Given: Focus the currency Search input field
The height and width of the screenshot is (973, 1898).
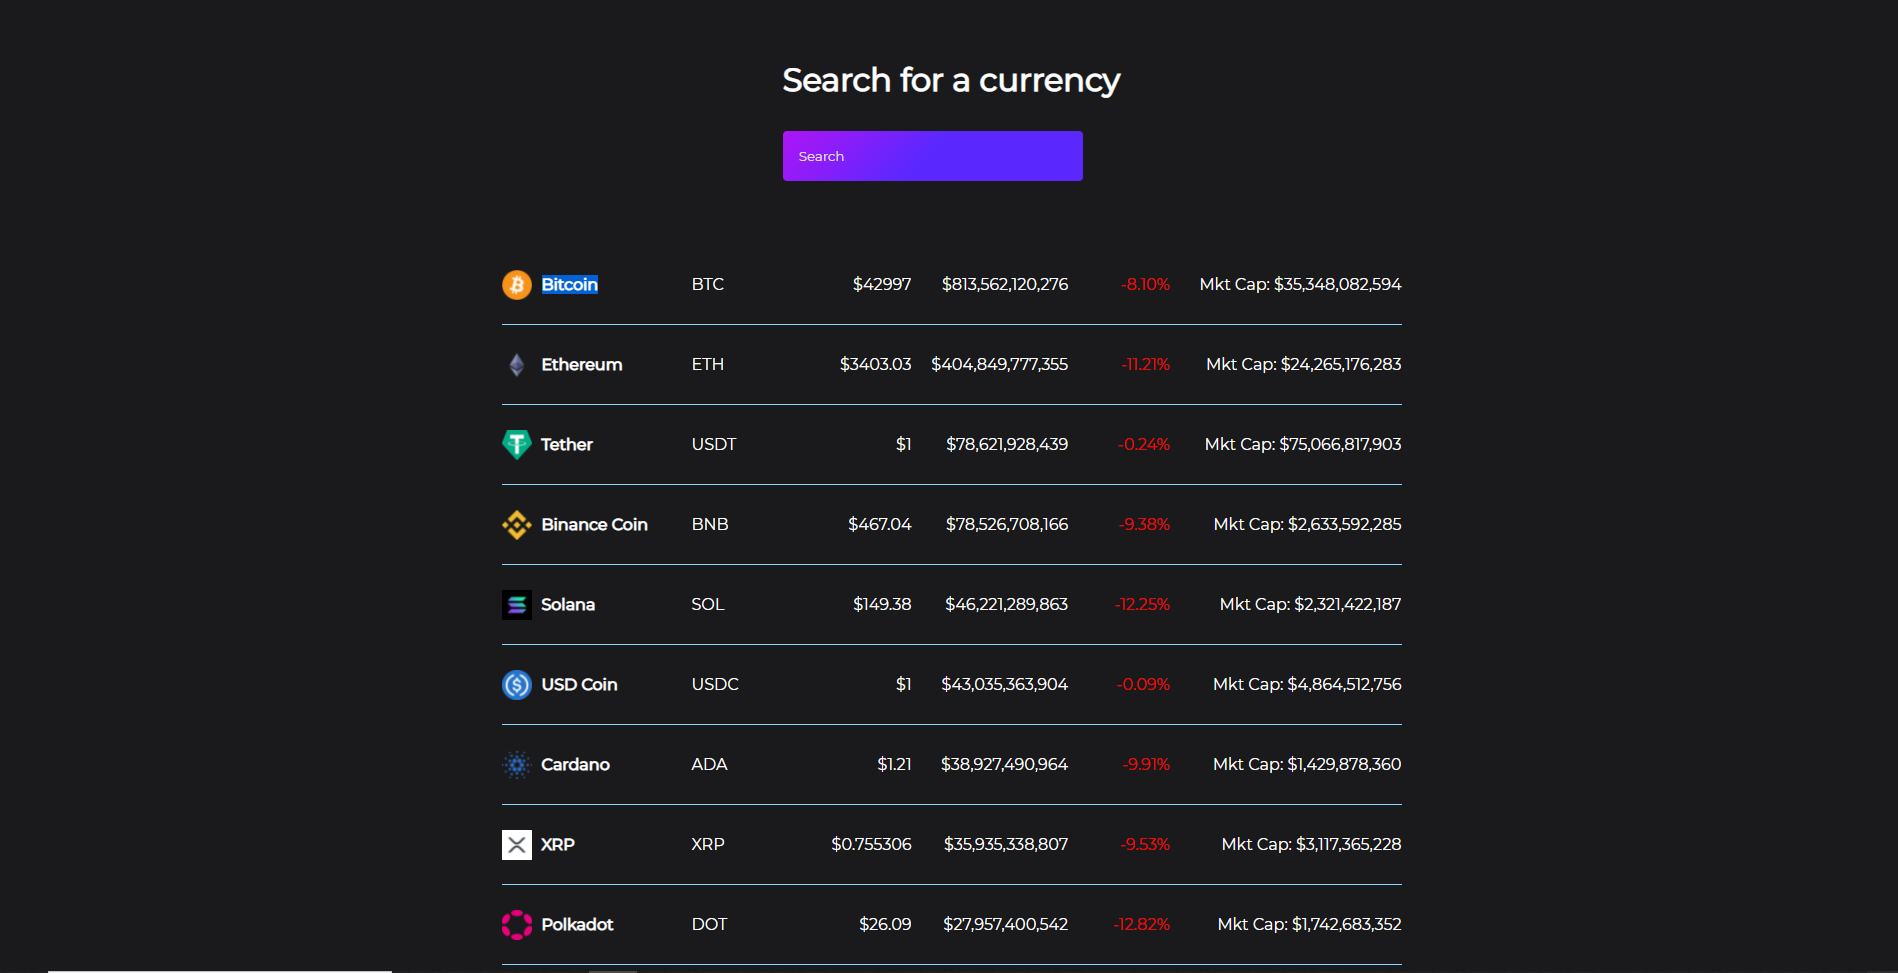Looking at the screenshot, I should [932, 156].
